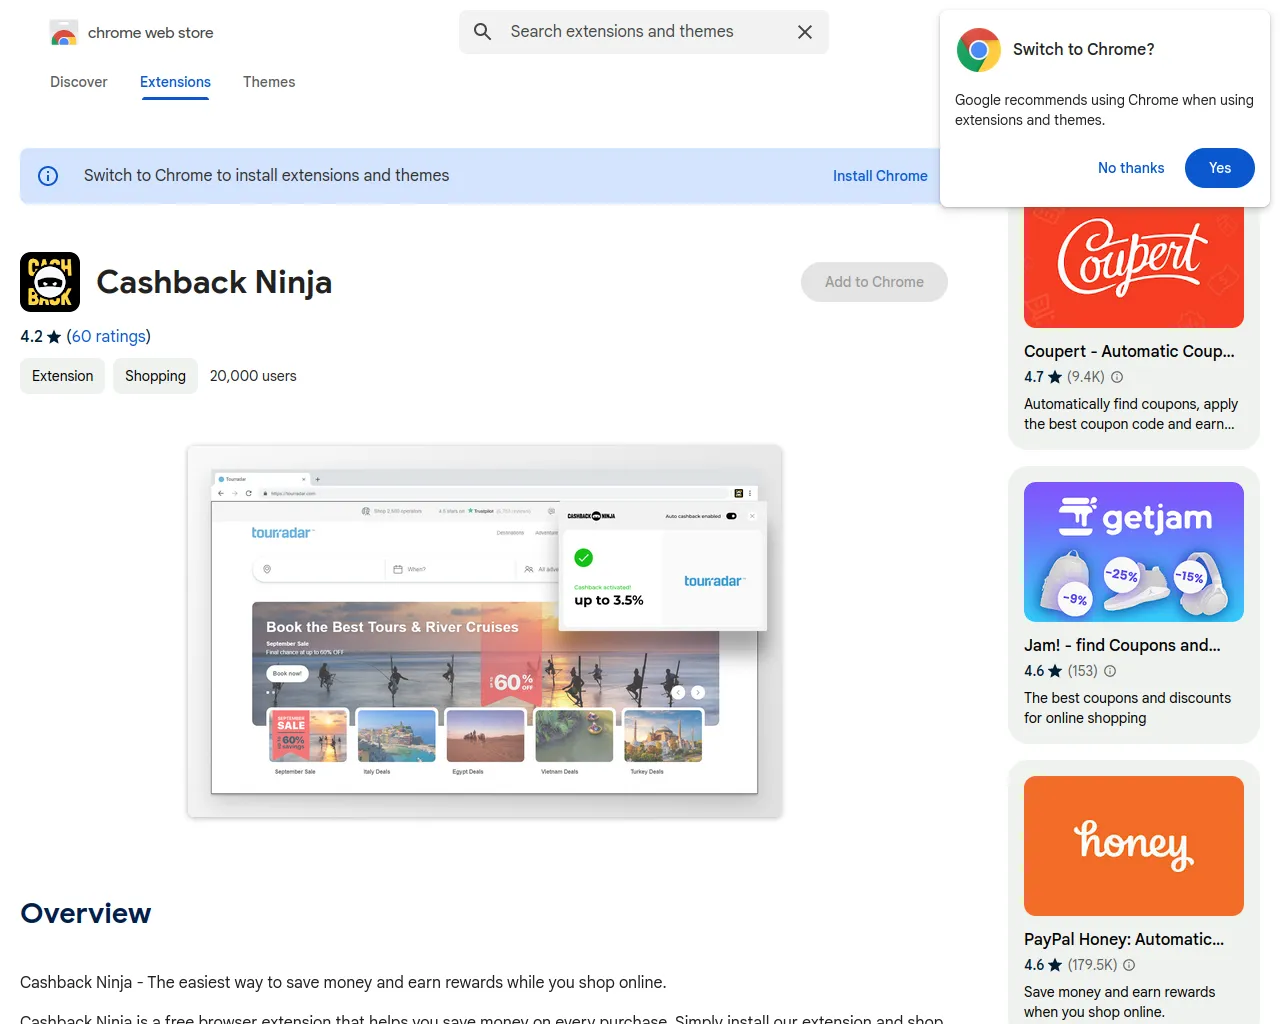Dismiss the popup with No thanks
The height and width of the screenshot is (1024, 1280).
1131,168
